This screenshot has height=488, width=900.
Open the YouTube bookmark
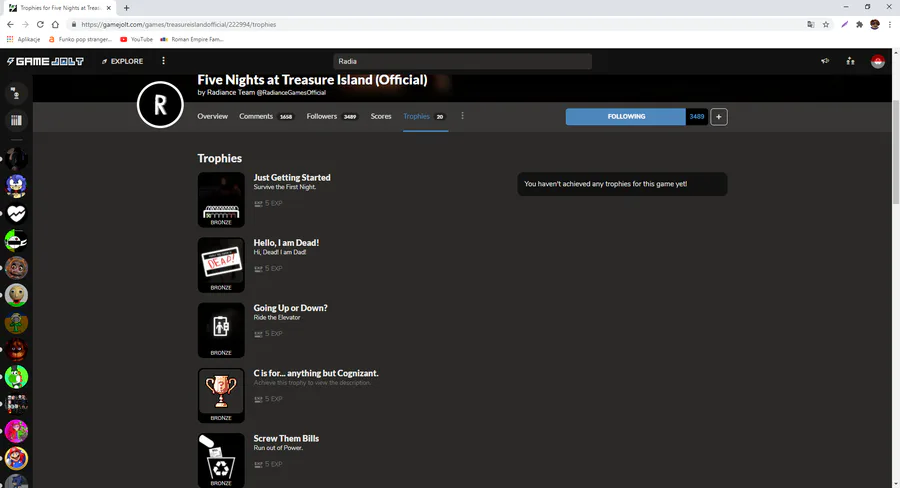point(137,40)
